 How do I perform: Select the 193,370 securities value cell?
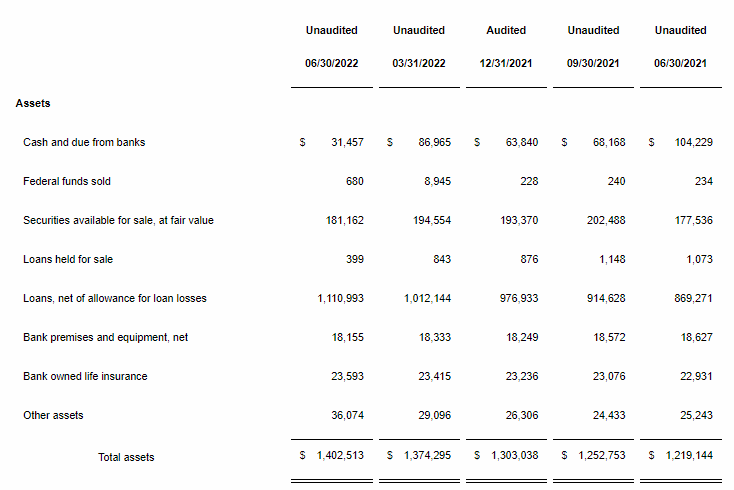pyautogui.click(x=517, y=220)
